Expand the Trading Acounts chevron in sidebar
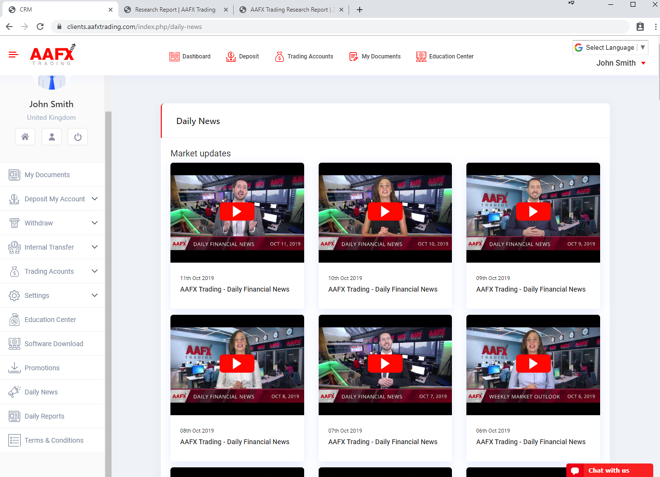The image size is (660, 477). coord(95,271)
